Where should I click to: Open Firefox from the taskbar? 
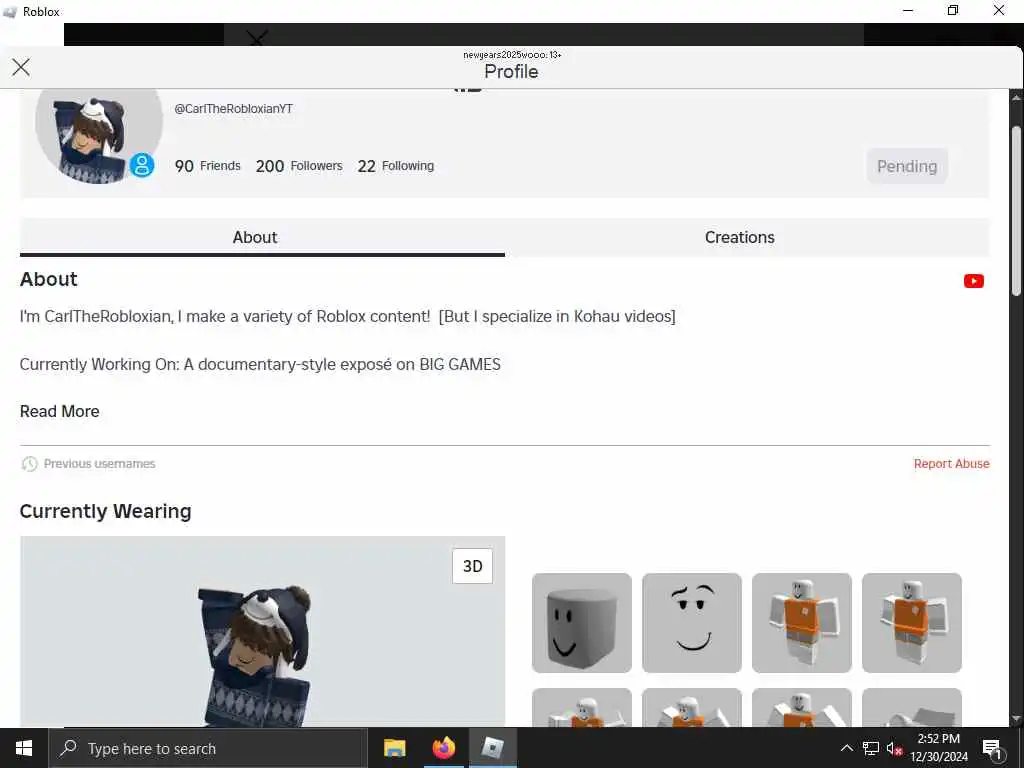click(x=443, y=748)
